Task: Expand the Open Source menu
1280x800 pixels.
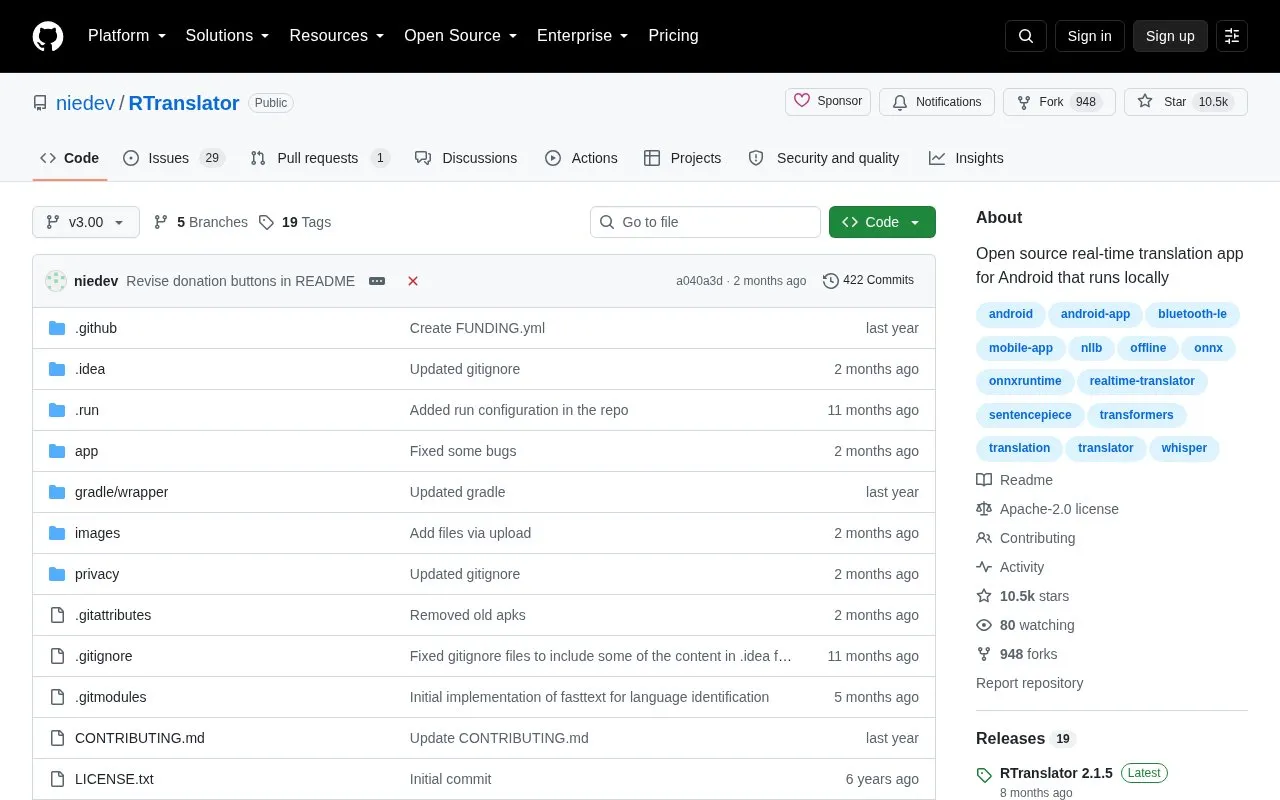Action: coord(461,36)
